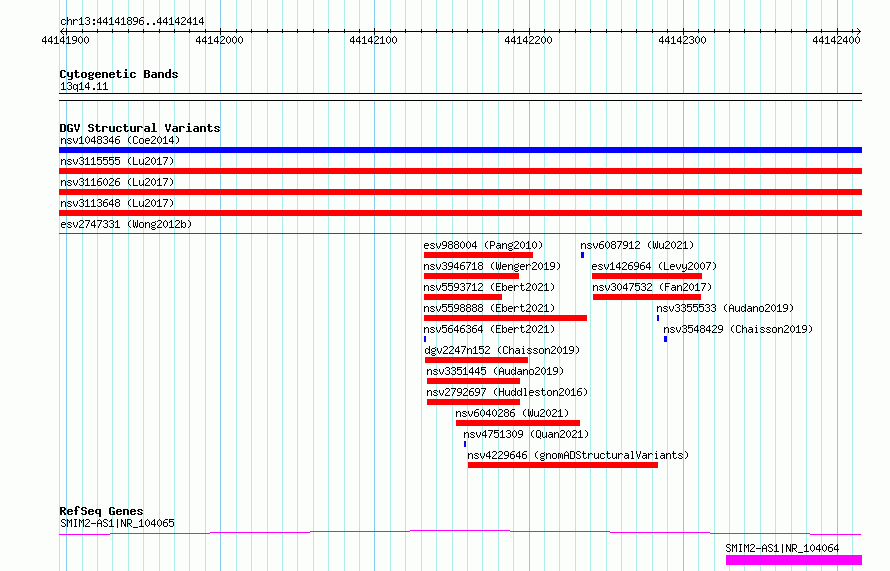Click red bar under nsv3946718
890x571 pixels.
471,276
